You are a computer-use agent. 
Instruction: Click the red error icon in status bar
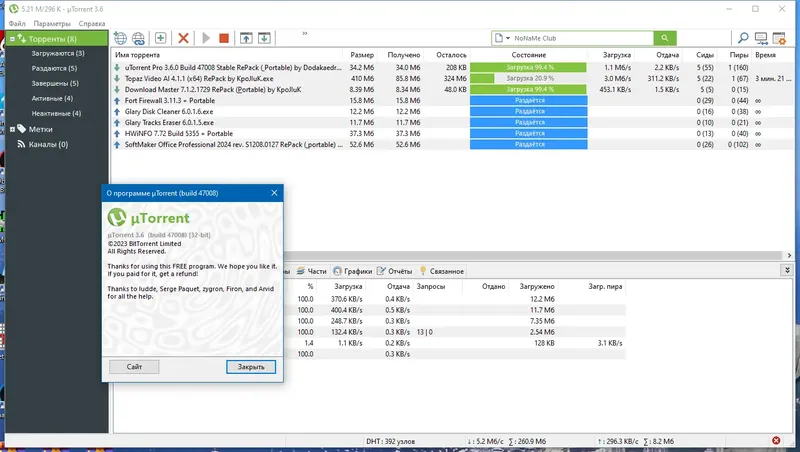(776, 441)
